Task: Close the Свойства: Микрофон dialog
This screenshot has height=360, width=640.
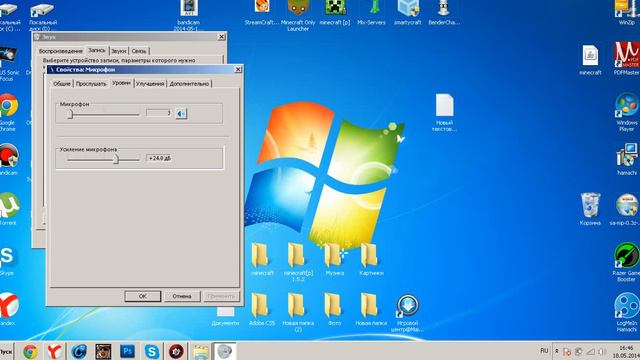Action: tap(238, 69)
